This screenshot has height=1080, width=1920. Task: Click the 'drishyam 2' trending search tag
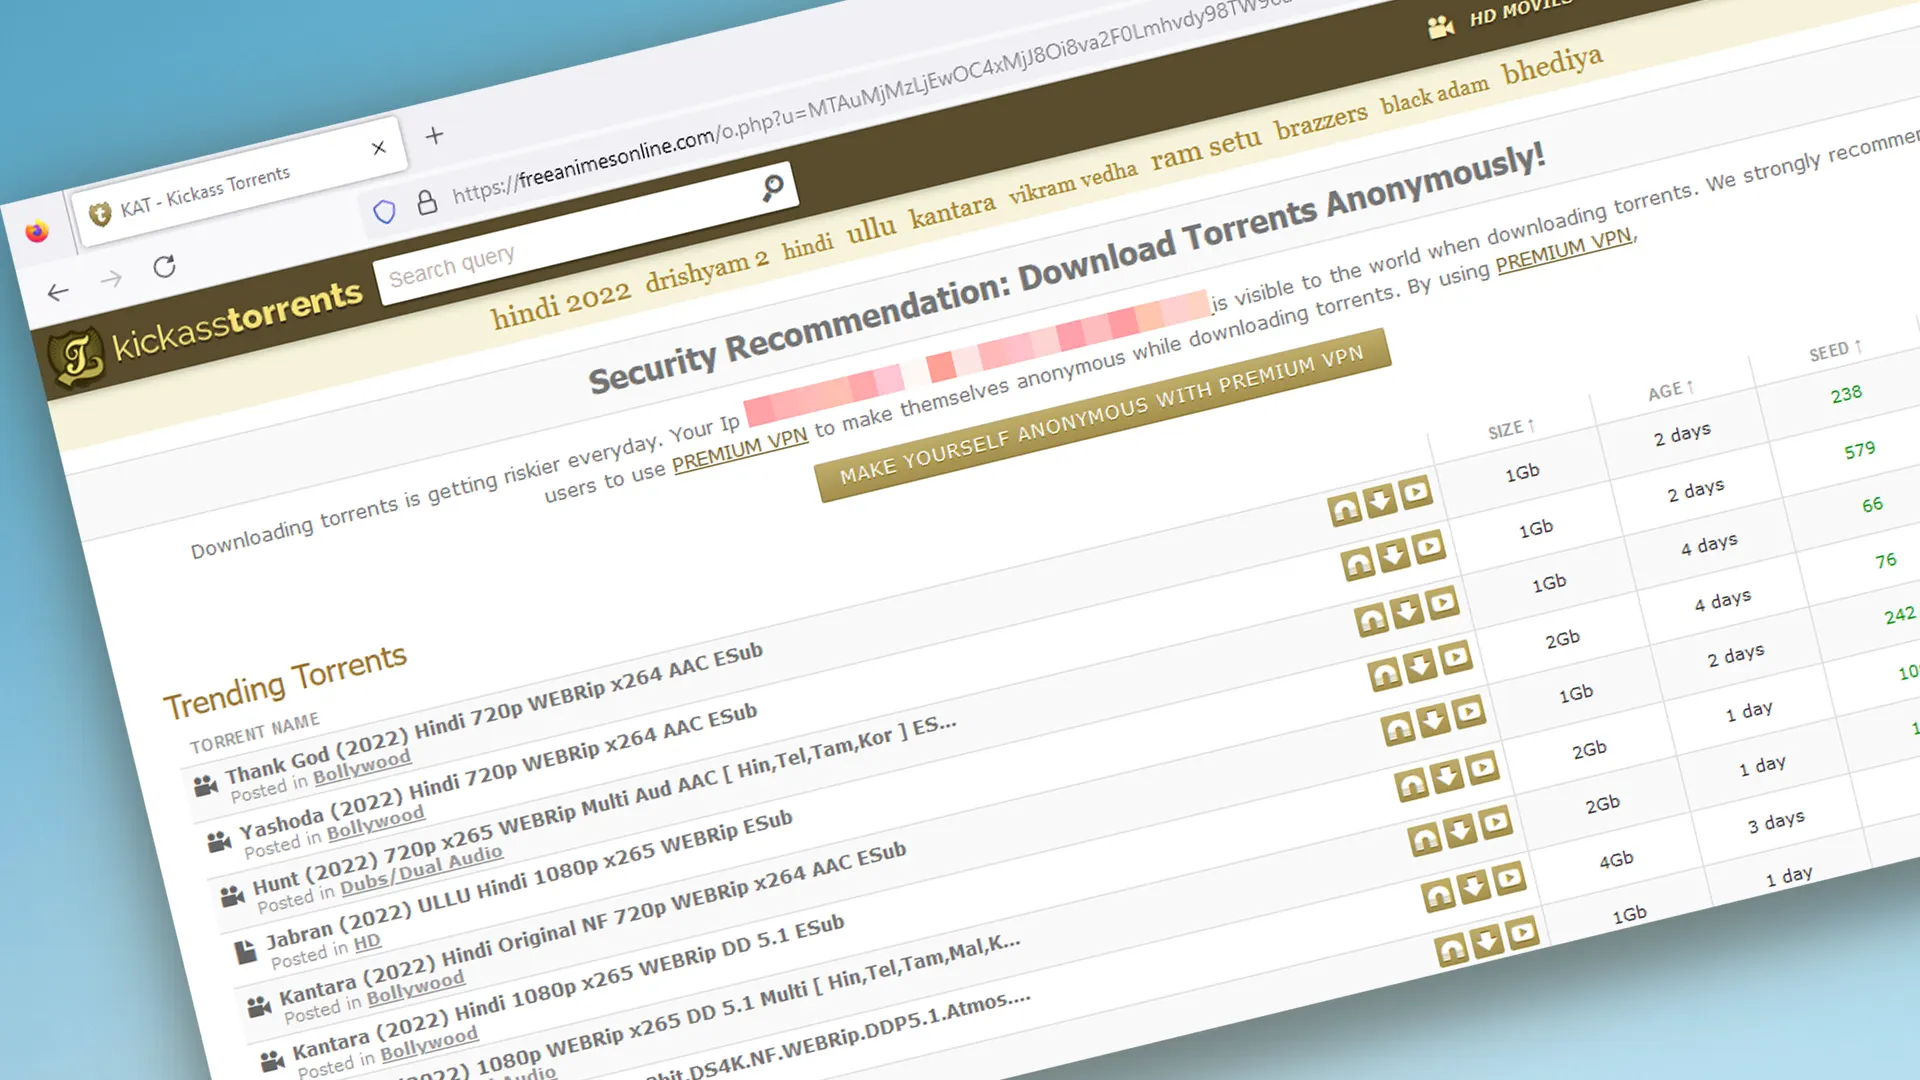706,270
